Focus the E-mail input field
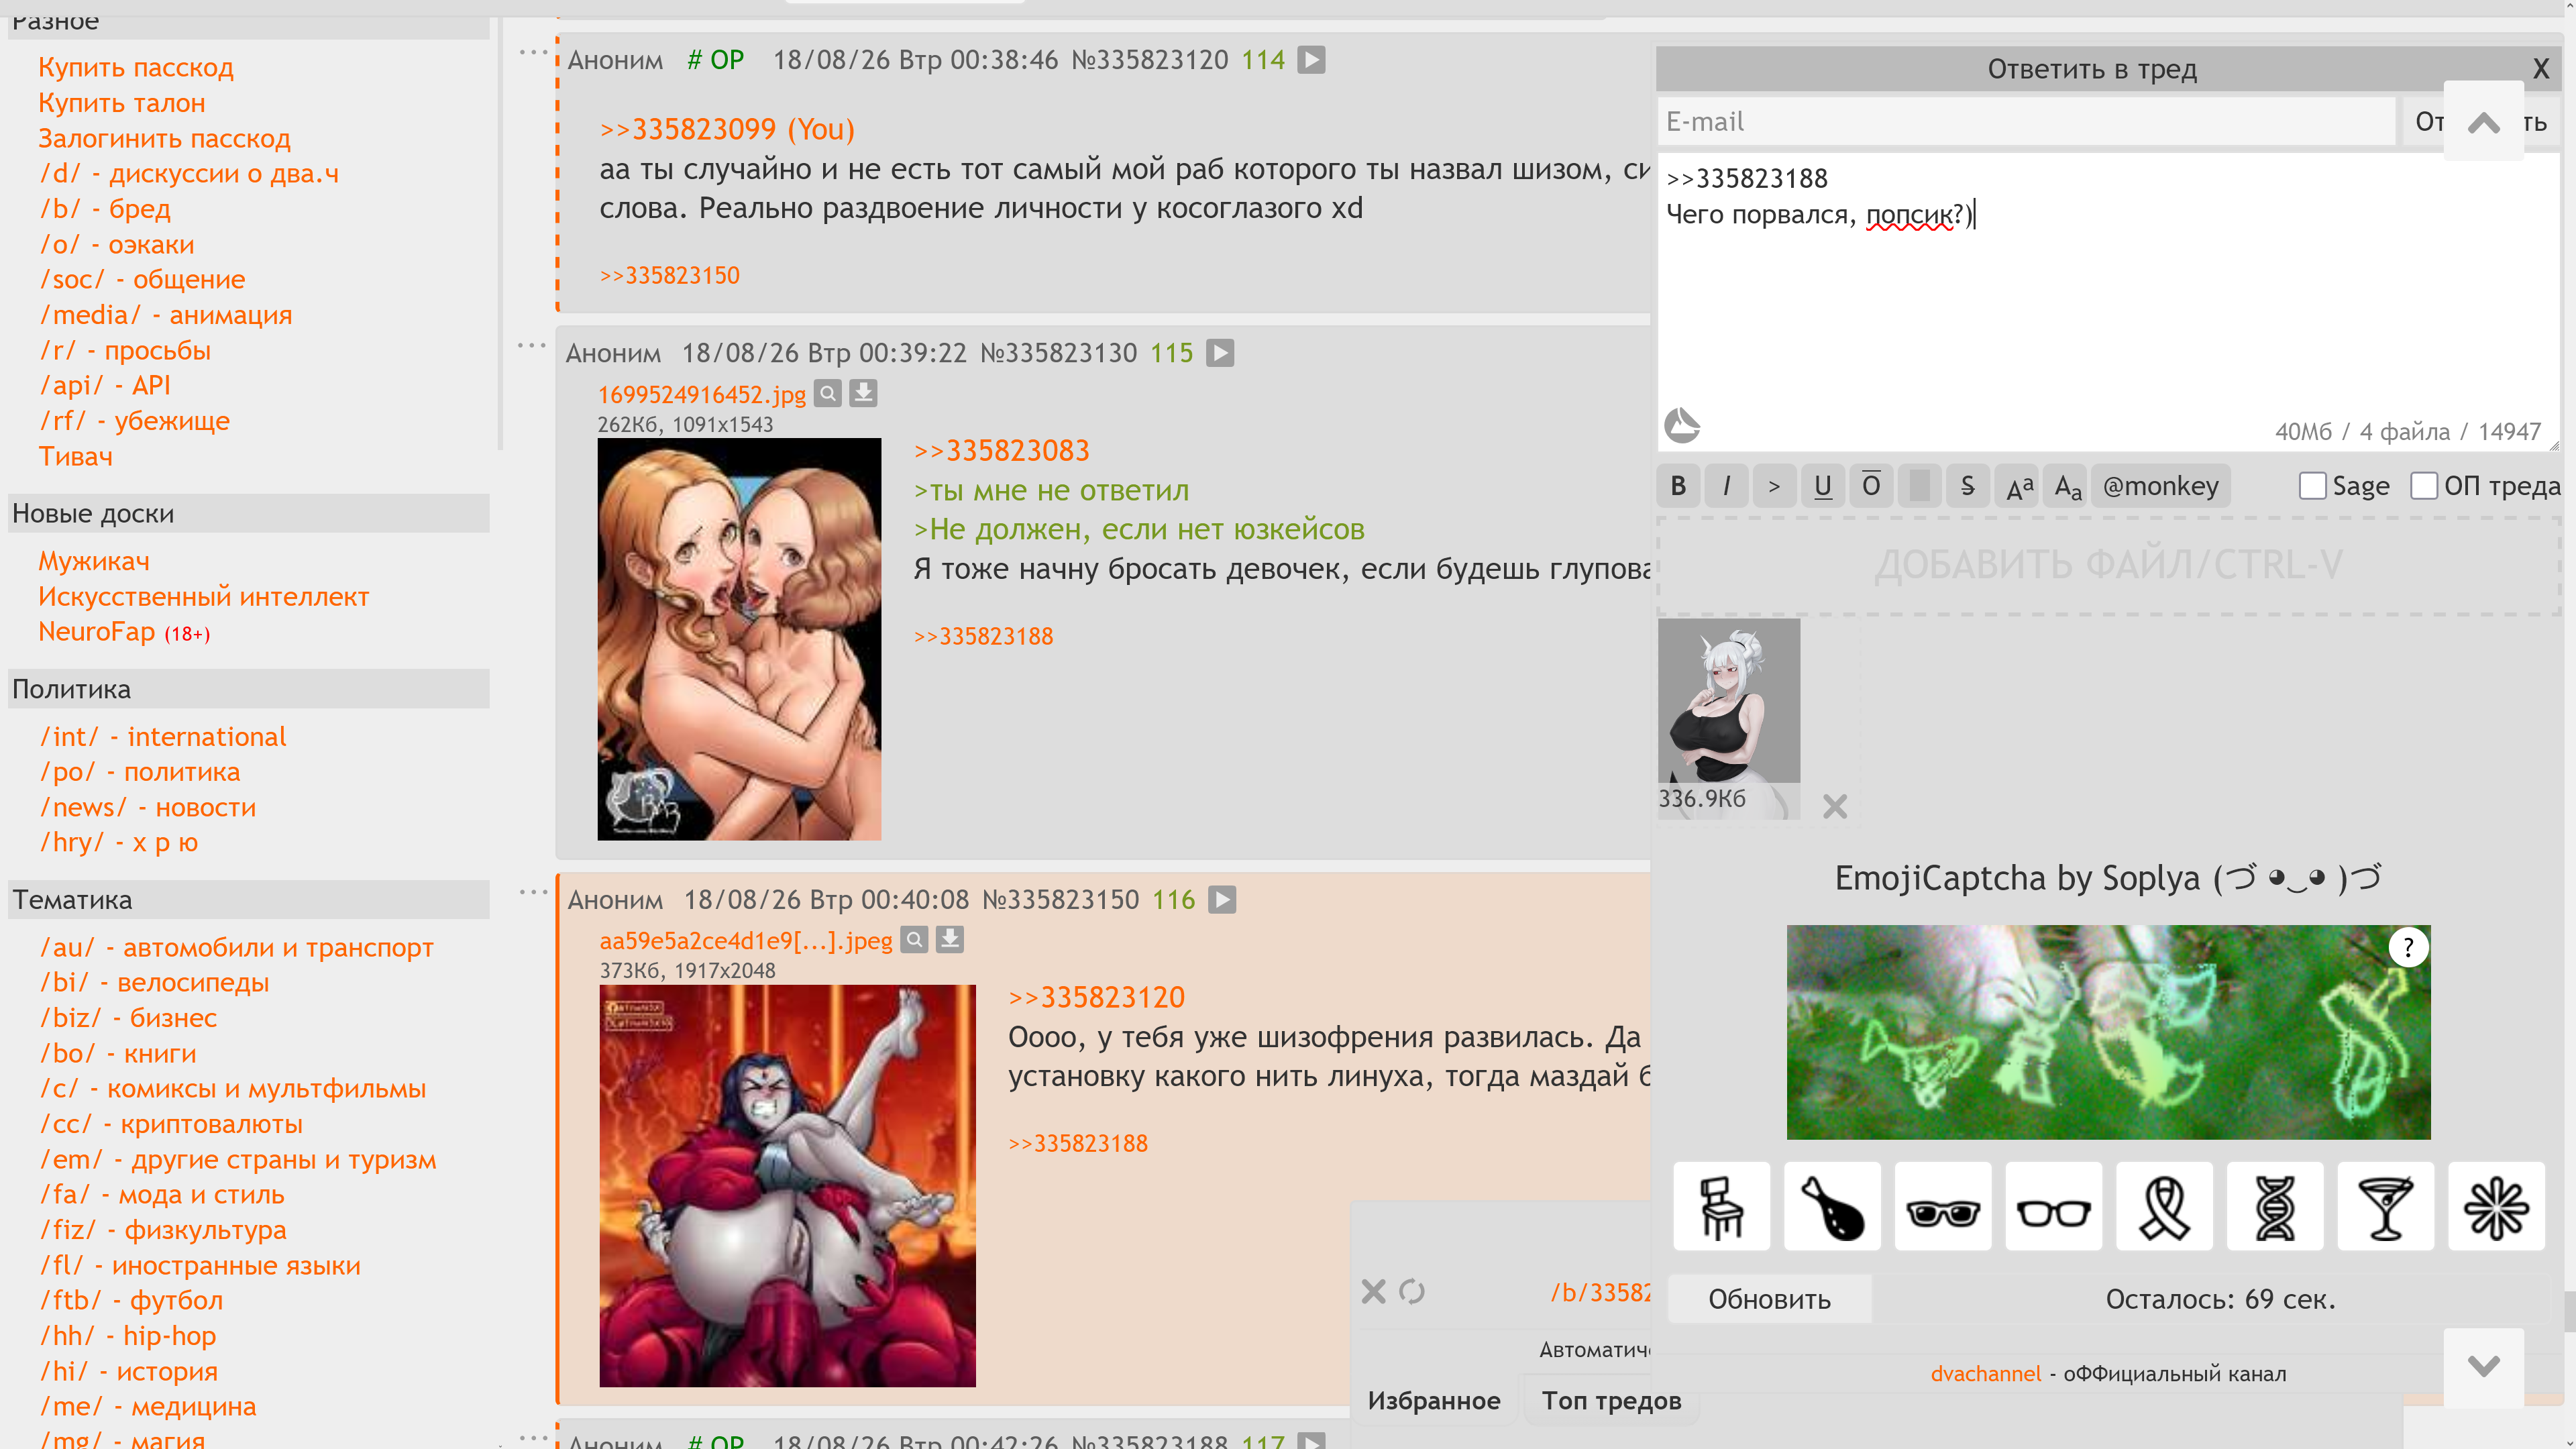This screenshot has width=2576, height=1449. click(2027, 122)
